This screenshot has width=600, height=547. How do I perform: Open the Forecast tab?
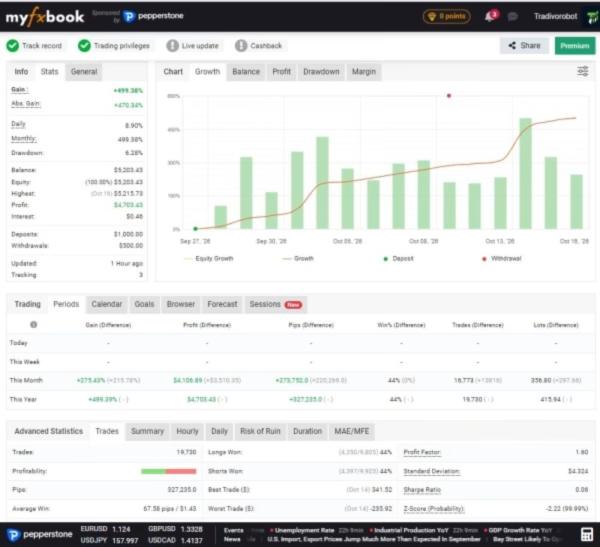pyautogui.click(x=222, y=304)
